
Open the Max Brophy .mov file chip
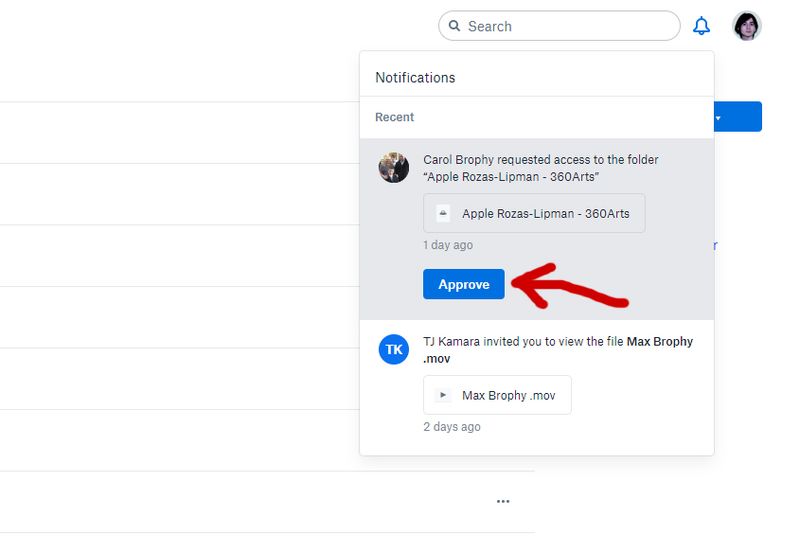click(497, 395)
